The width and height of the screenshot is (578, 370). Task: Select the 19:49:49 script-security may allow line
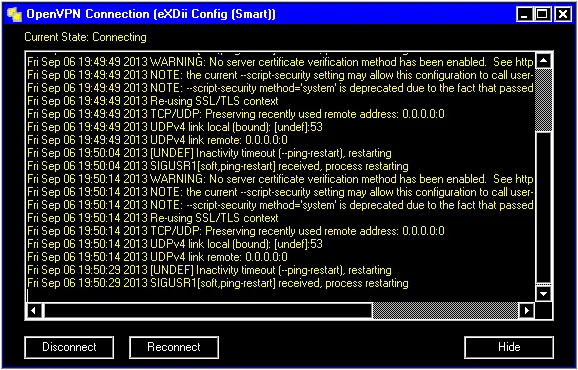[280, 75]
